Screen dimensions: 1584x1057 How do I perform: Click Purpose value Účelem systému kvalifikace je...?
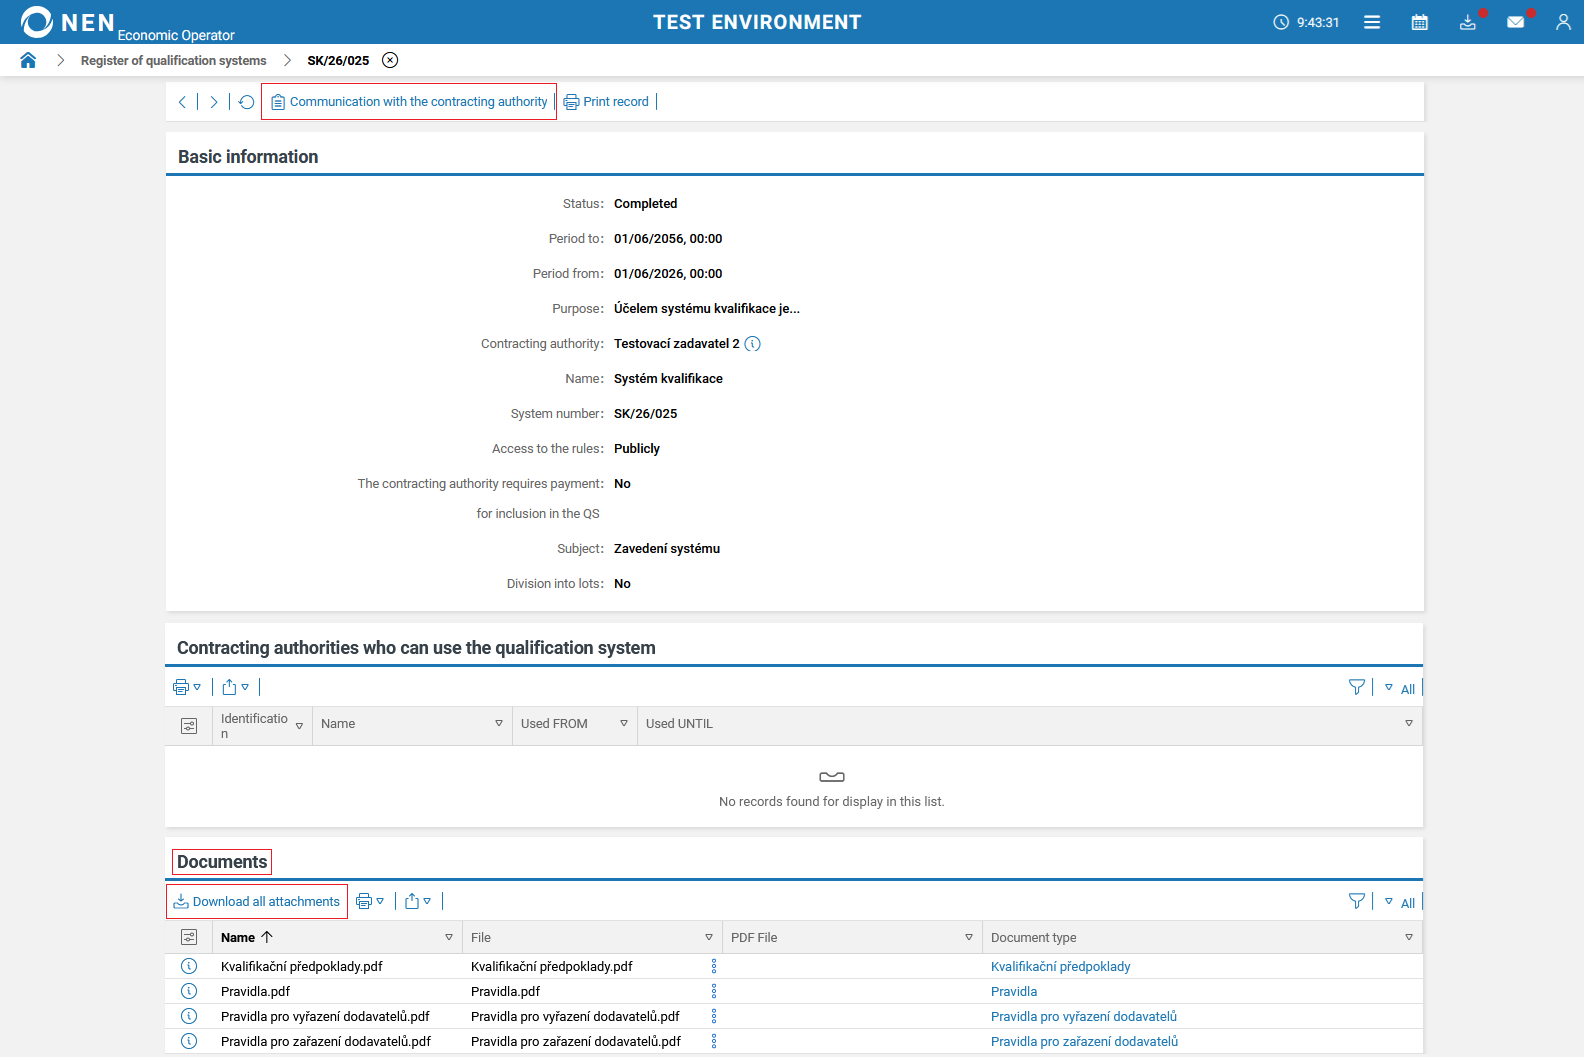(707, 309)
